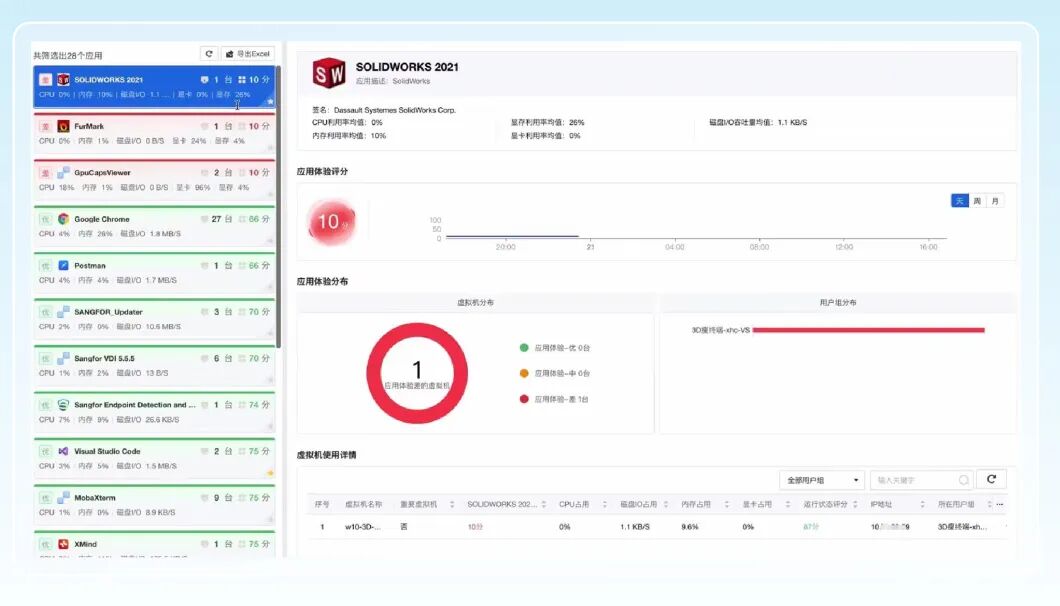Screen dimensions: 1060x606
Task: Click the 共筛选出28个应用 summary text
Action: click(68, 55)
